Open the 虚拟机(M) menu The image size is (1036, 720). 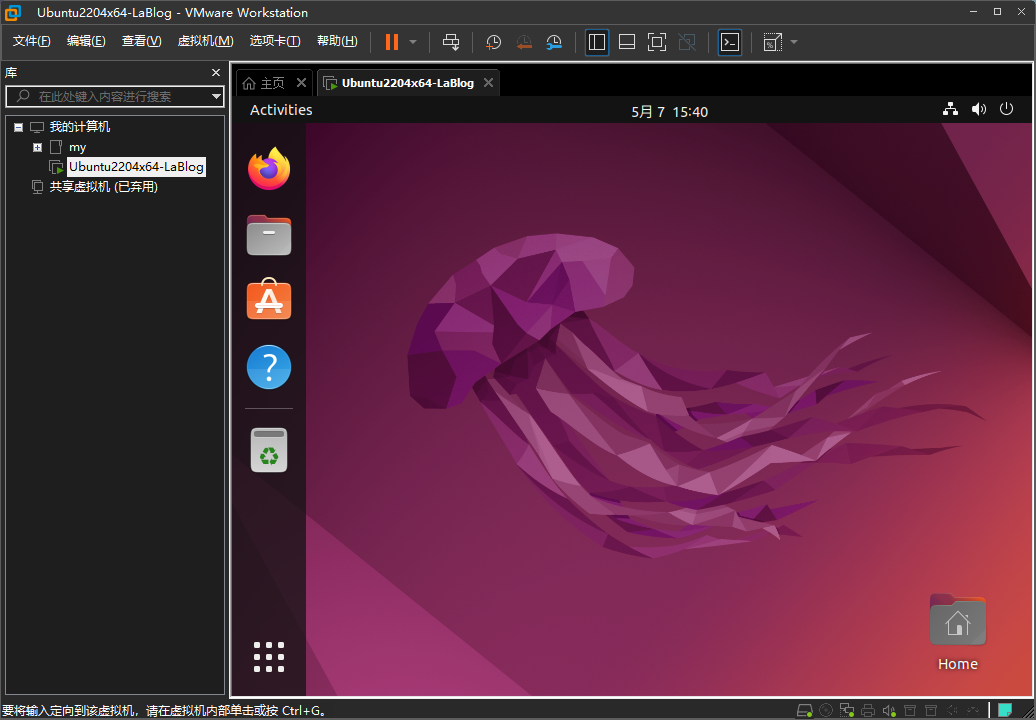(x=205, y=41)
